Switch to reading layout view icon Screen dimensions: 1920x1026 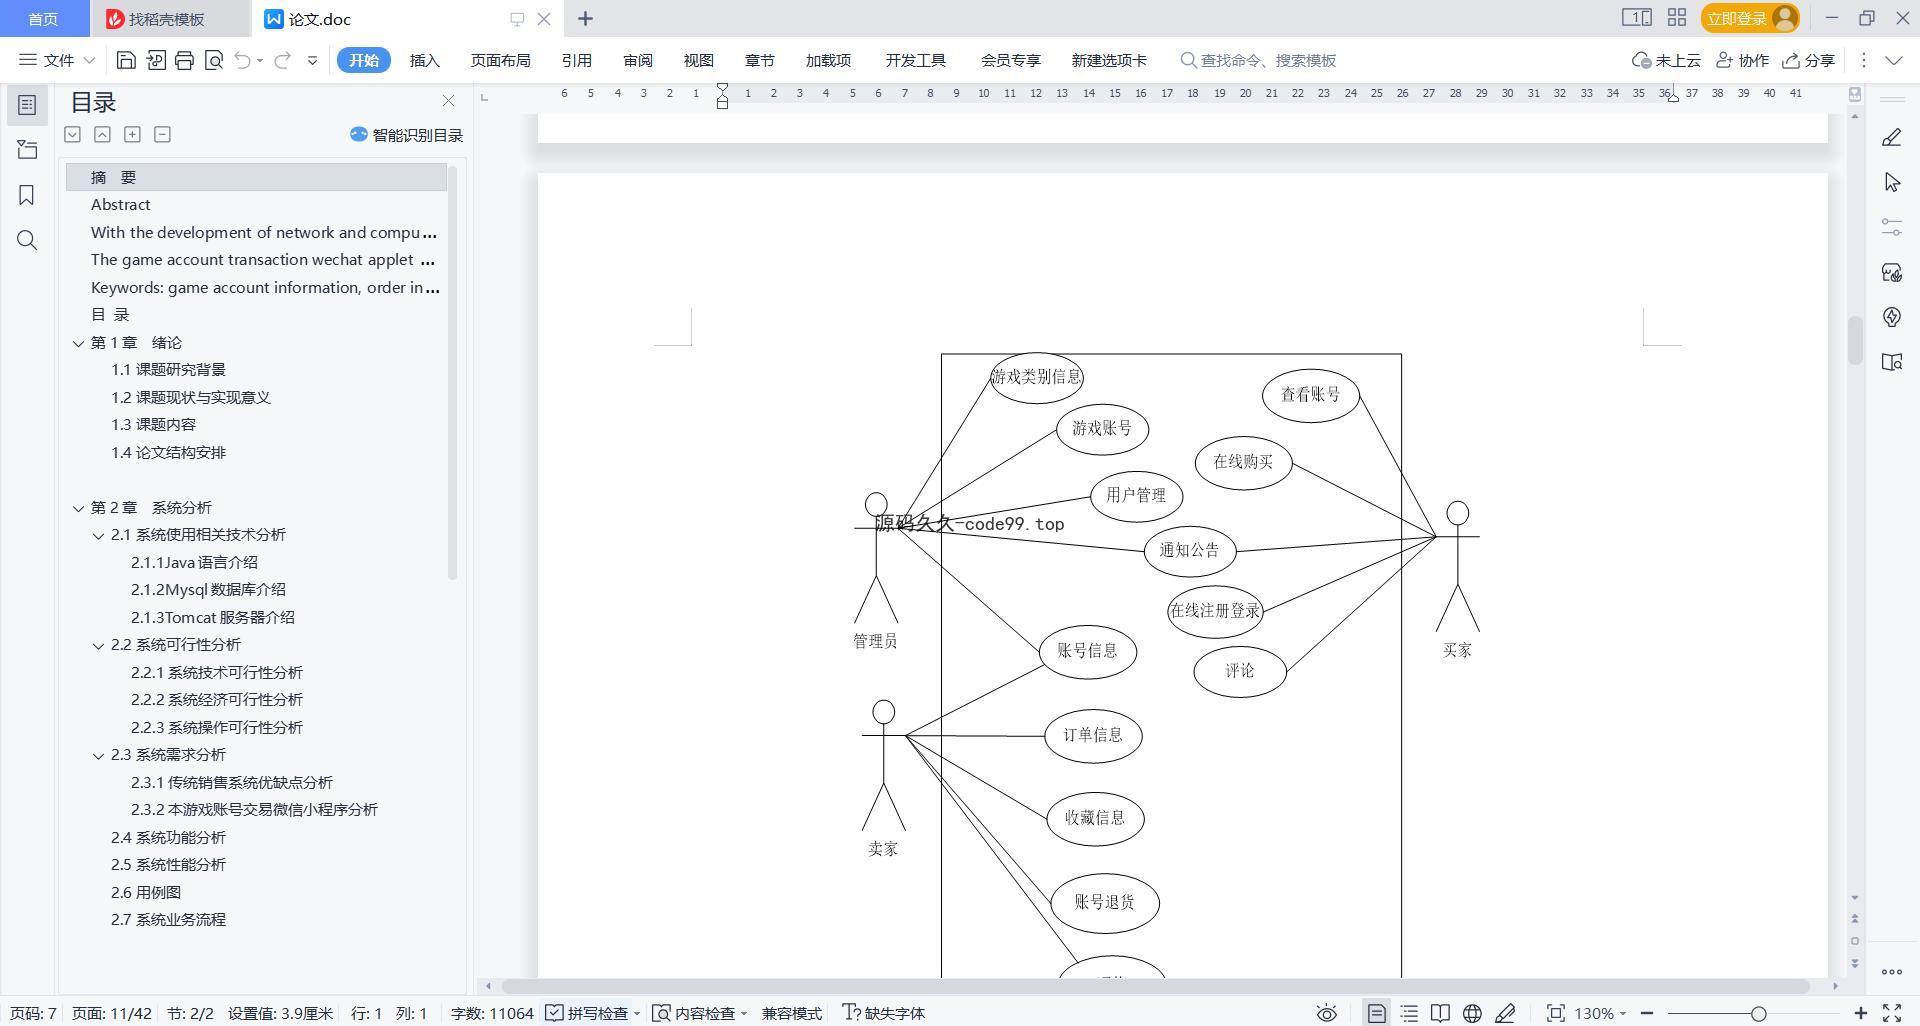click(1440, 1013)
